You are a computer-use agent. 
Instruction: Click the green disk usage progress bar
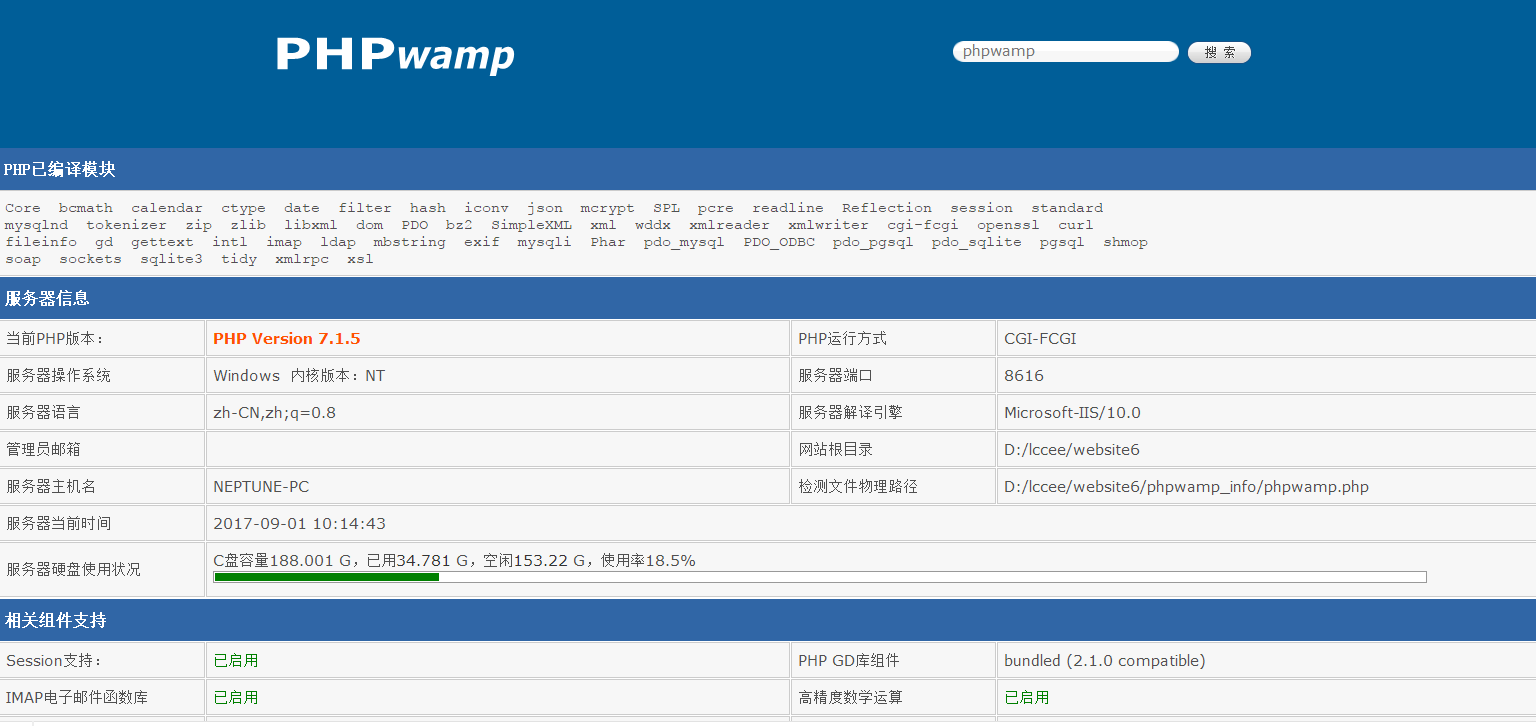coord(326,577)
